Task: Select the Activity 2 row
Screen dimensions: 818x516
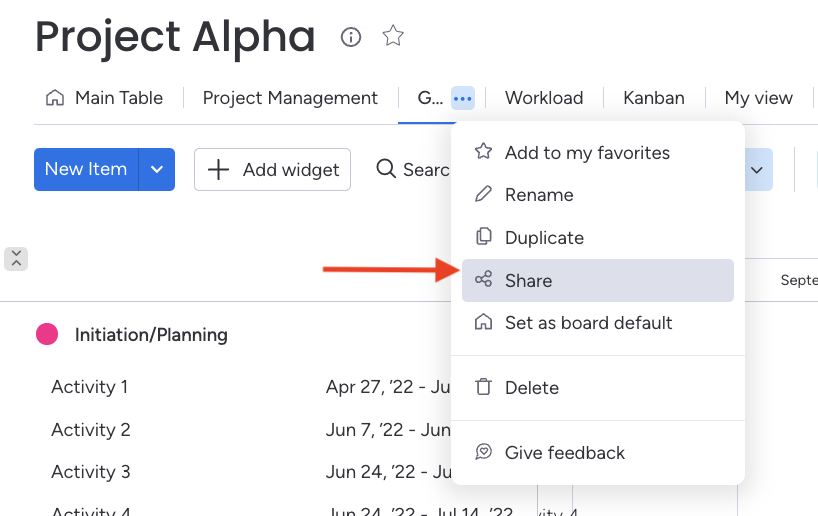Action: coord(91,430)
